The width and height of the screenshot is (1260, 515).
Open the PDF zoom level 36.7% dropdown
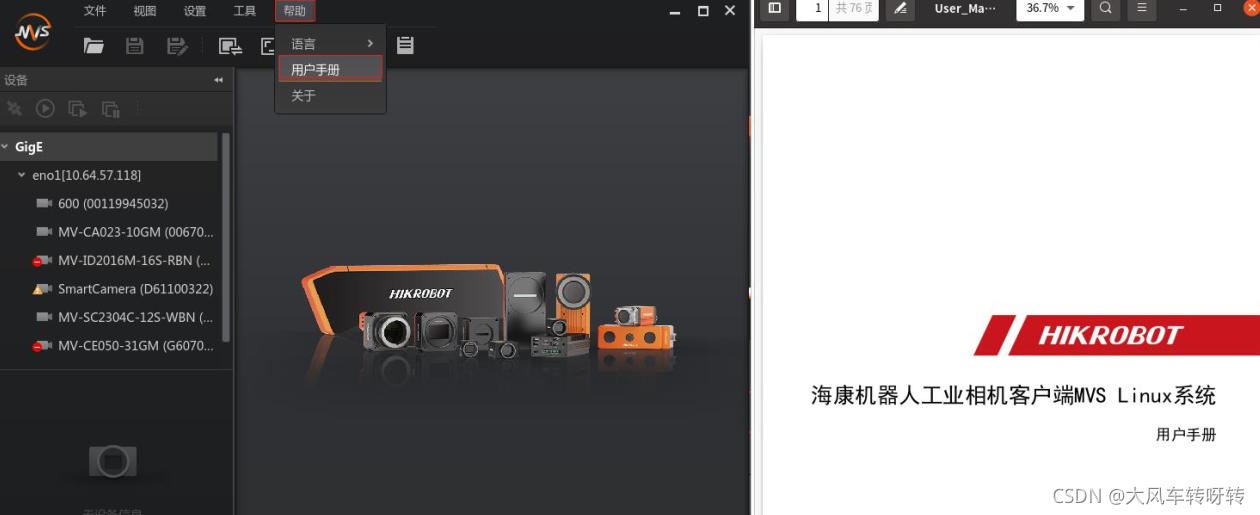(x=1050, y=8)
